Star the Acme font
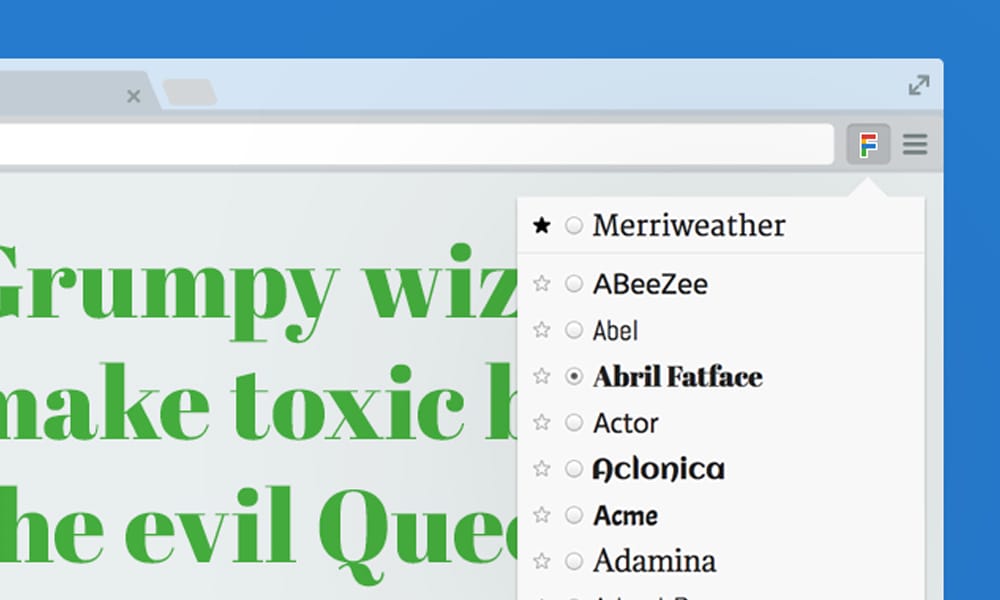1000x600 pixels. coord(541,516)
